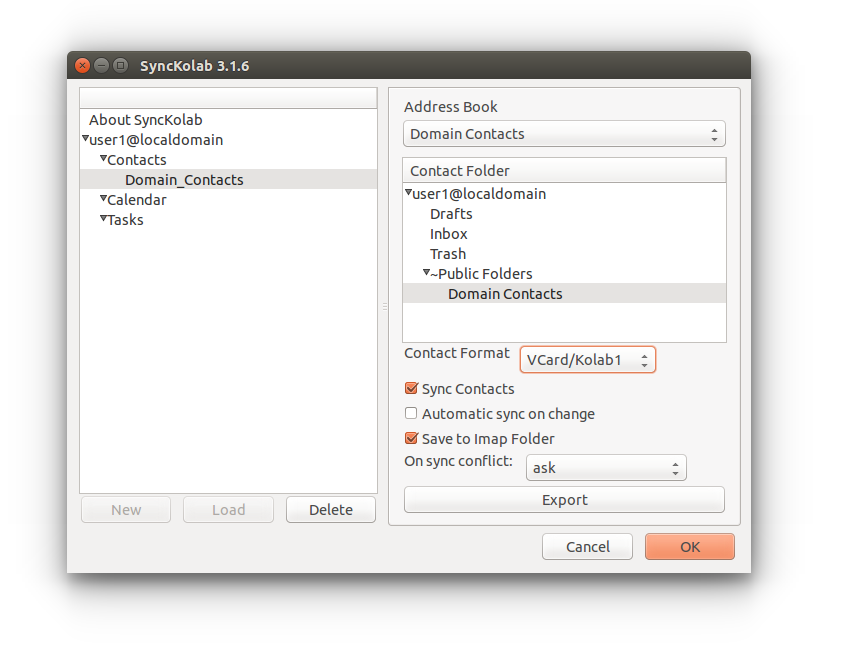Viewport: 842px width, 660px height.
Task: Pick the Trash folder
Action: [x=448, y=254]
